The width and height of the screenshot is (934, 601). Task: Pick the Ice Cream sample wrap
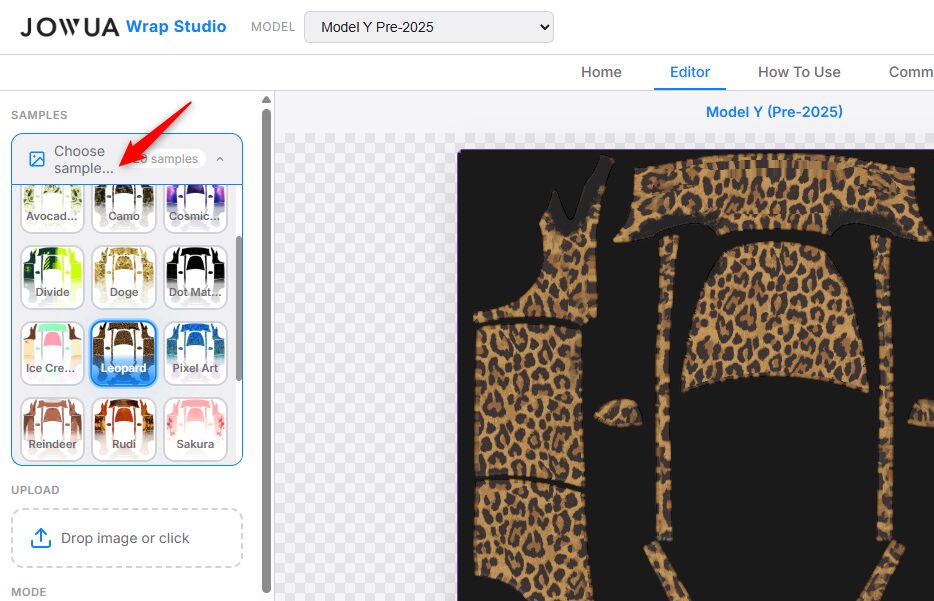coord(52,353)
